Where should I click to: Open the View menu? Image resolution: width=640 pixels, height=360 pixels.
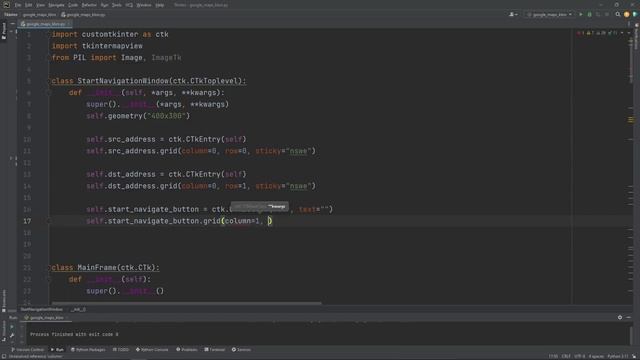click(x=40, y=5)
